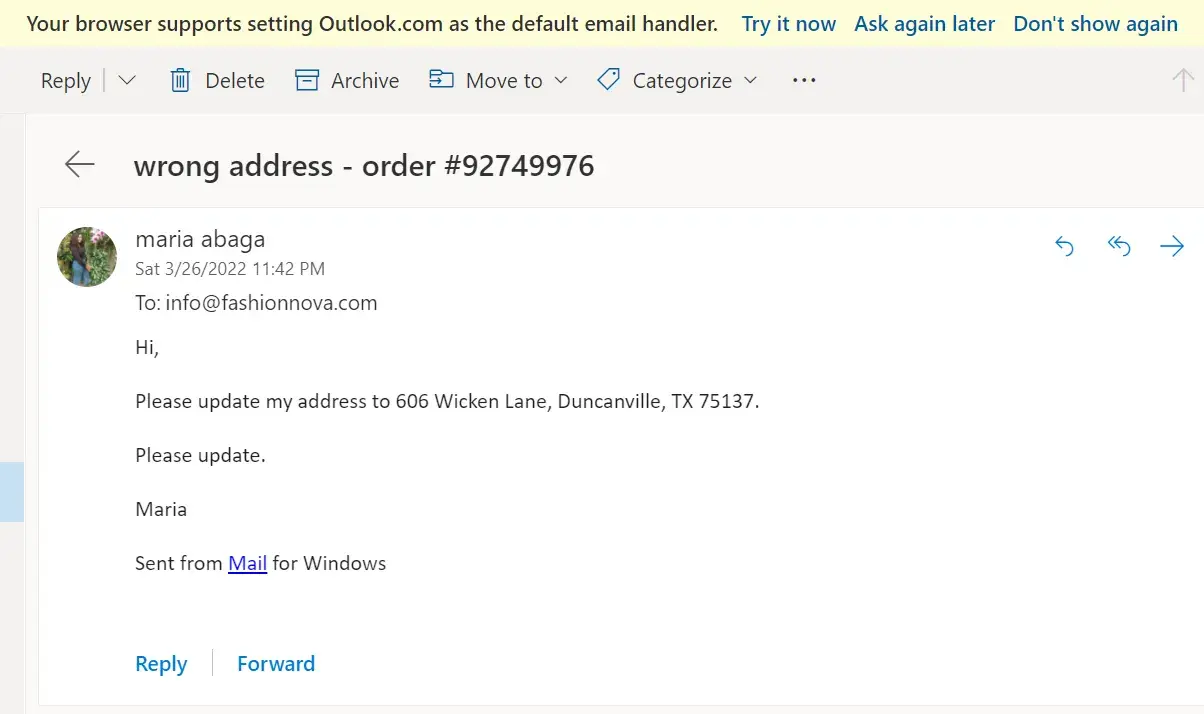Dismiss banner with Don't show again

point(1095,24)
